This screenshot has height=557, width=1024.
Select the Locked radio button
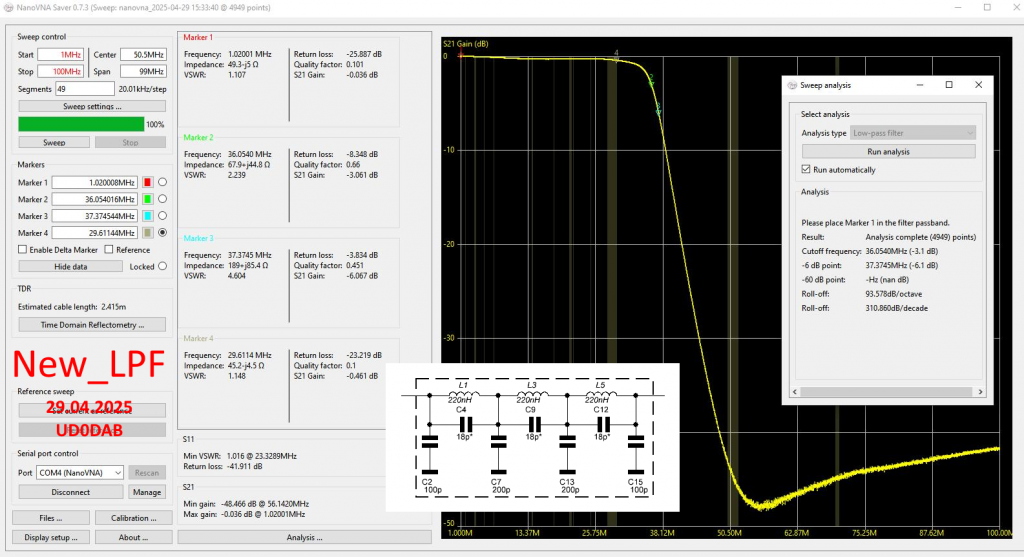click(163, 266)
